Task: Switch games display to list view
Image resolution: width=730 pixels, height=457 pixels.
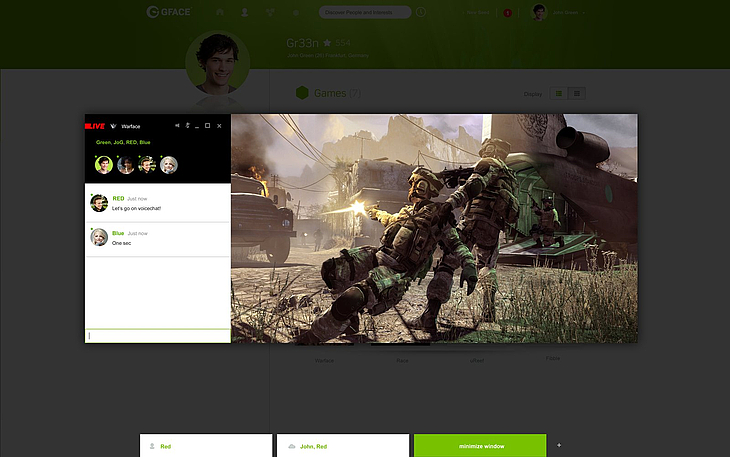Action: pyautogui.click(x=559, y=94)
